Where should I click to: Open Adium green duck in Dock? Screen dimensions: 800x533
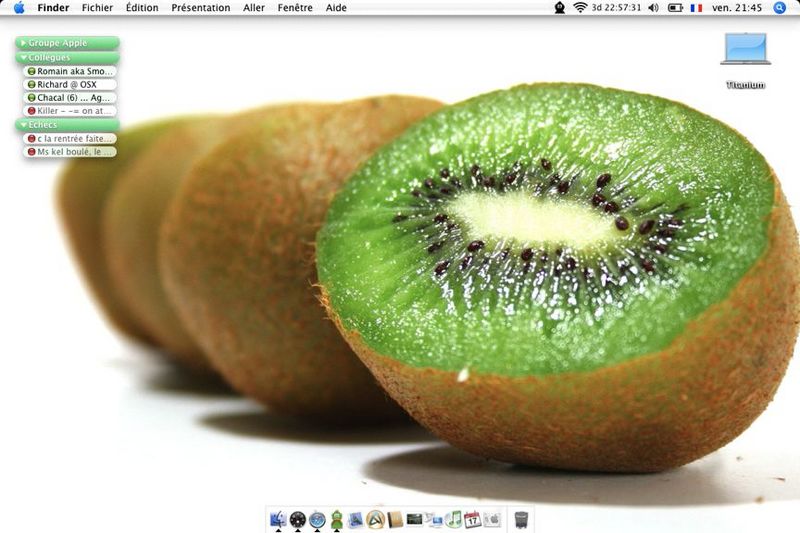[336, 520]
